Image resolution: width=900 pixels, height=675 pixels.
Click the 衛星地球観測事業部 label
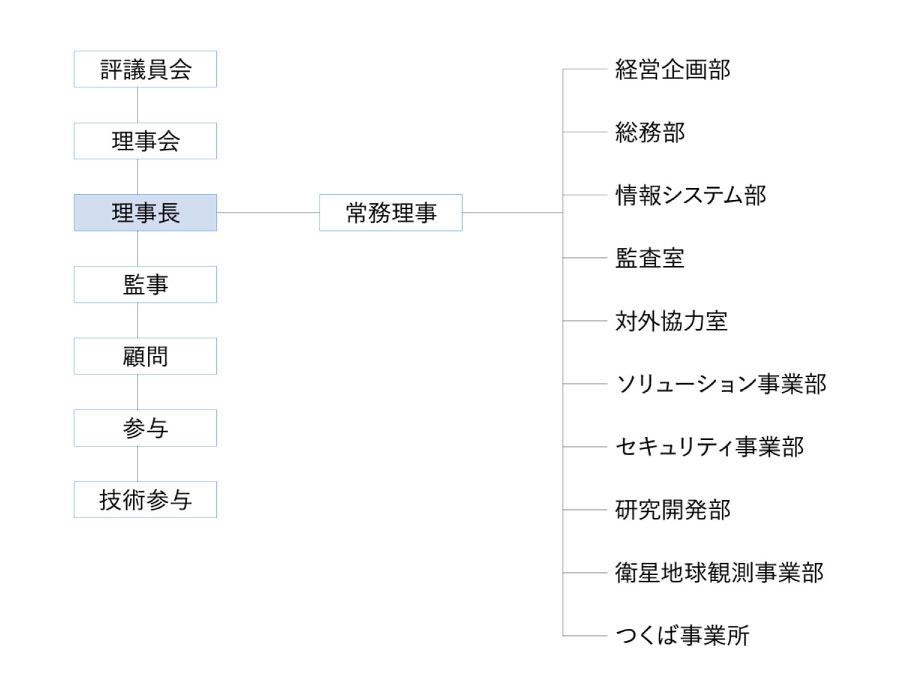[x=719, y=572]
